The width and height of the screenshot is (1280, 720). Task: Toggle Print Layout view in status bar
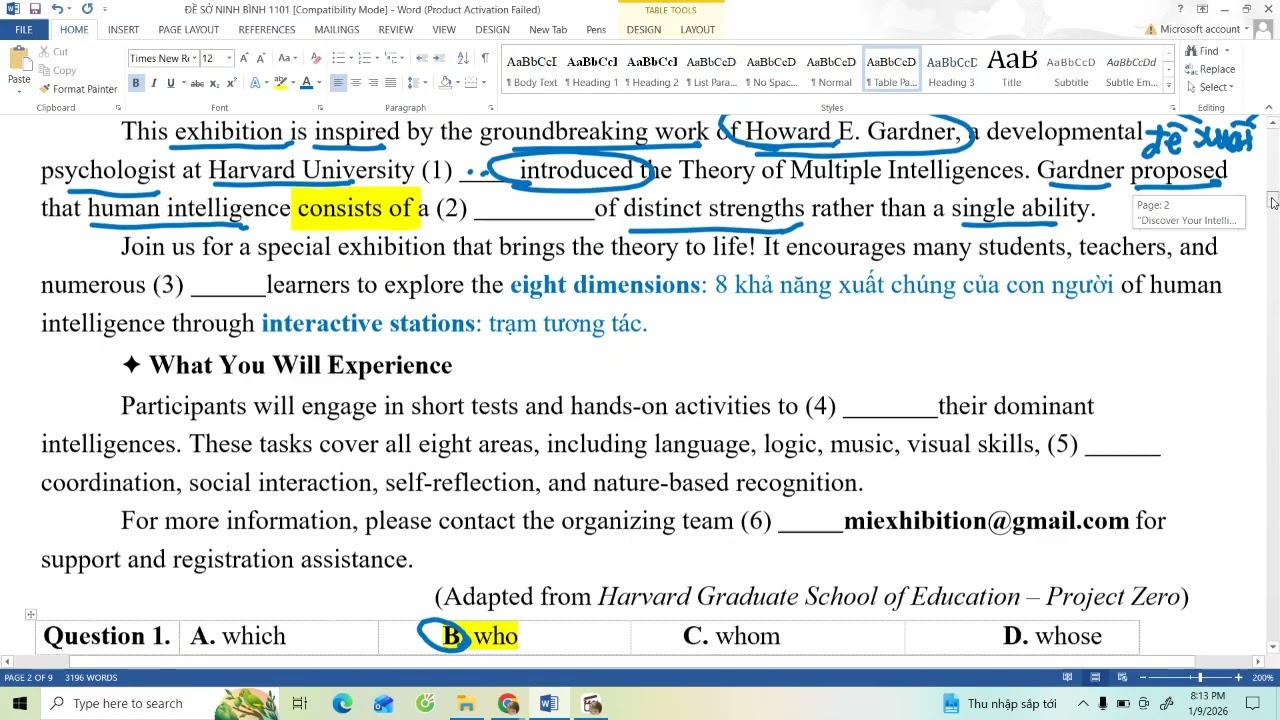click(1095, 677)
